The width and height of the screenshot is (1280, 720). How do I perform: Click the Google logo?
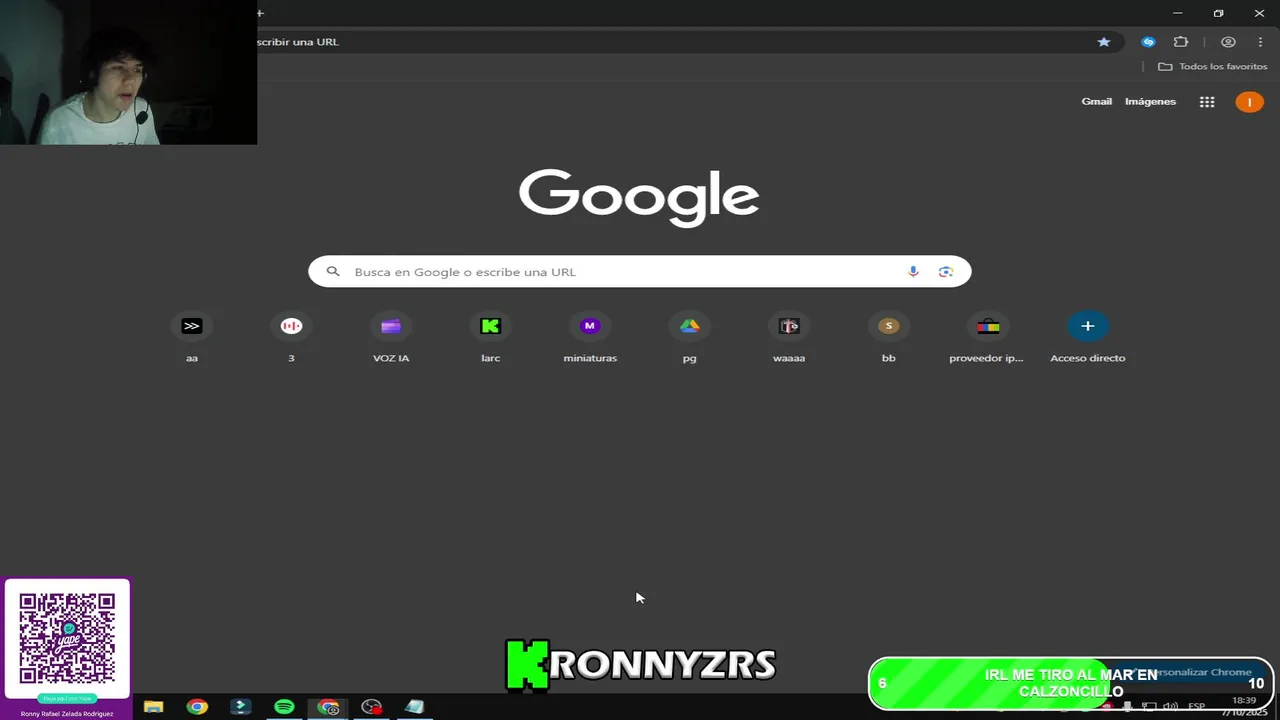[x=639, y=197]
